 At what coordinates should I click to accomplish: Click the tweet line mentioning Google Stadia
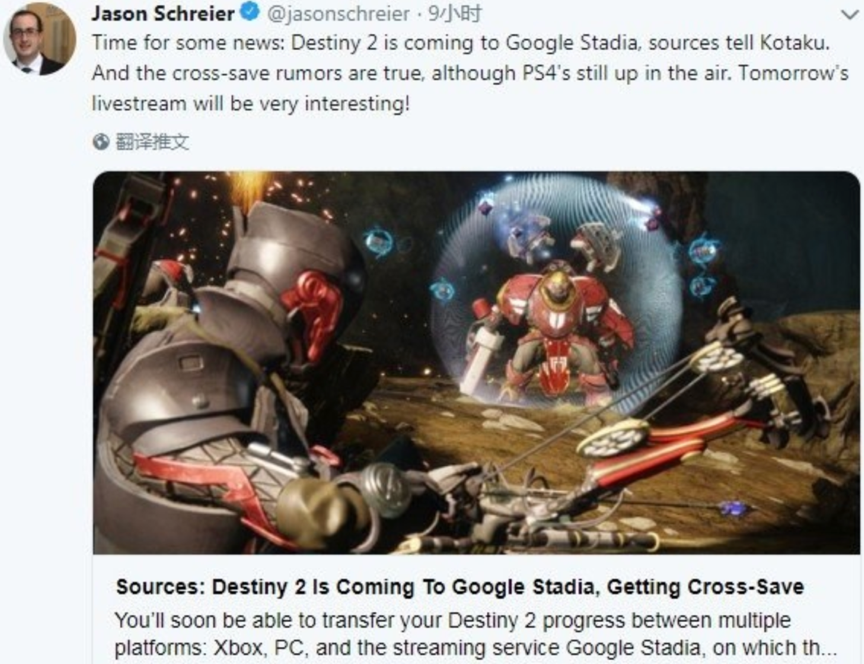pos(461,43)
